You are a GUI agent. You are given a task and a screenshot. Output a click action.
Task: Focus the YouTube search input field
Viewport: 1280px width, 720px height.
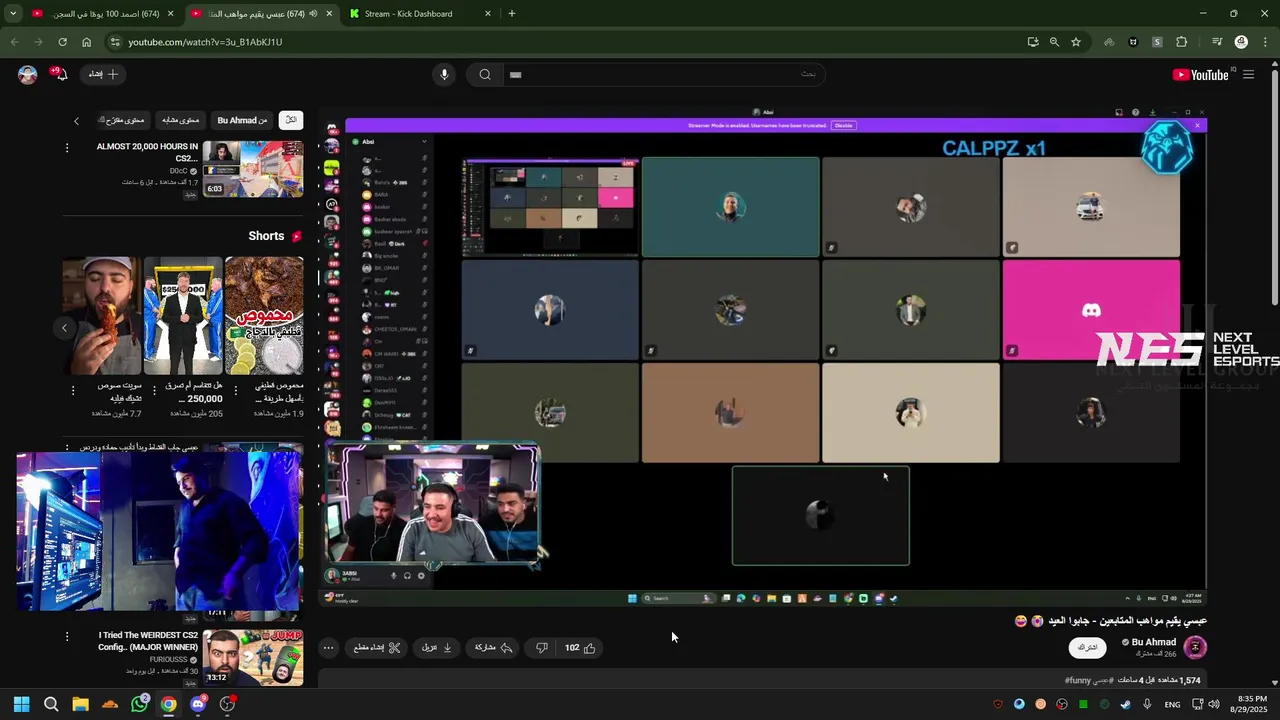[x=662, y=74]
